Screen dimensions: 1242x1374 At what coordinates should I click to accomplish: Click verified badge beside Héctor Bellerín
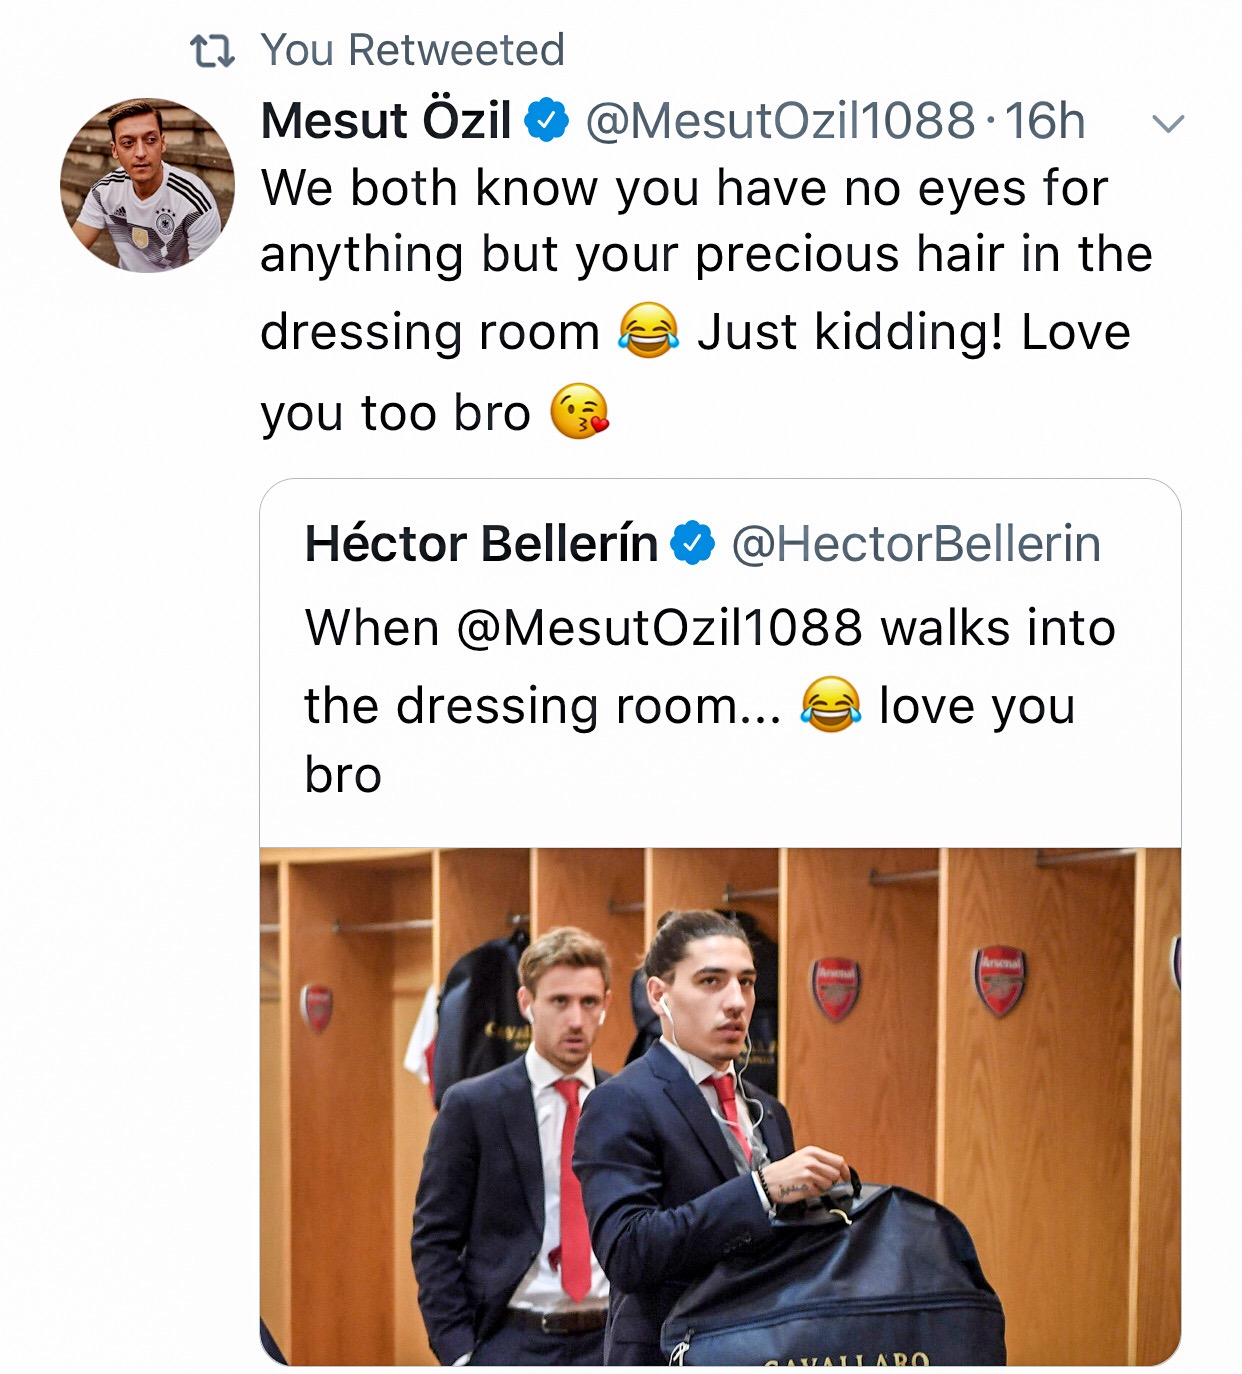693,544
